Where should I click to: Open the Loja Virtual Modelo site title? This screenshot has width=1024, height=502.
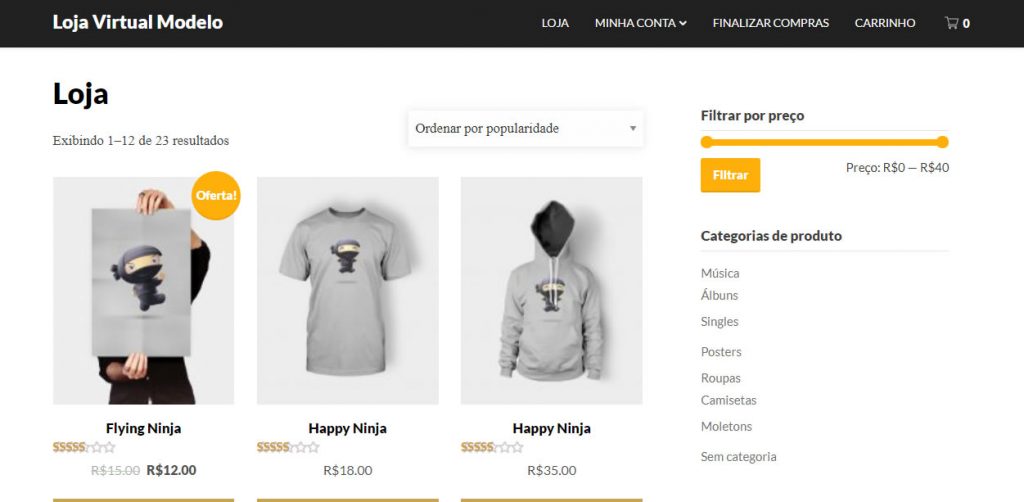coord(138,22)
